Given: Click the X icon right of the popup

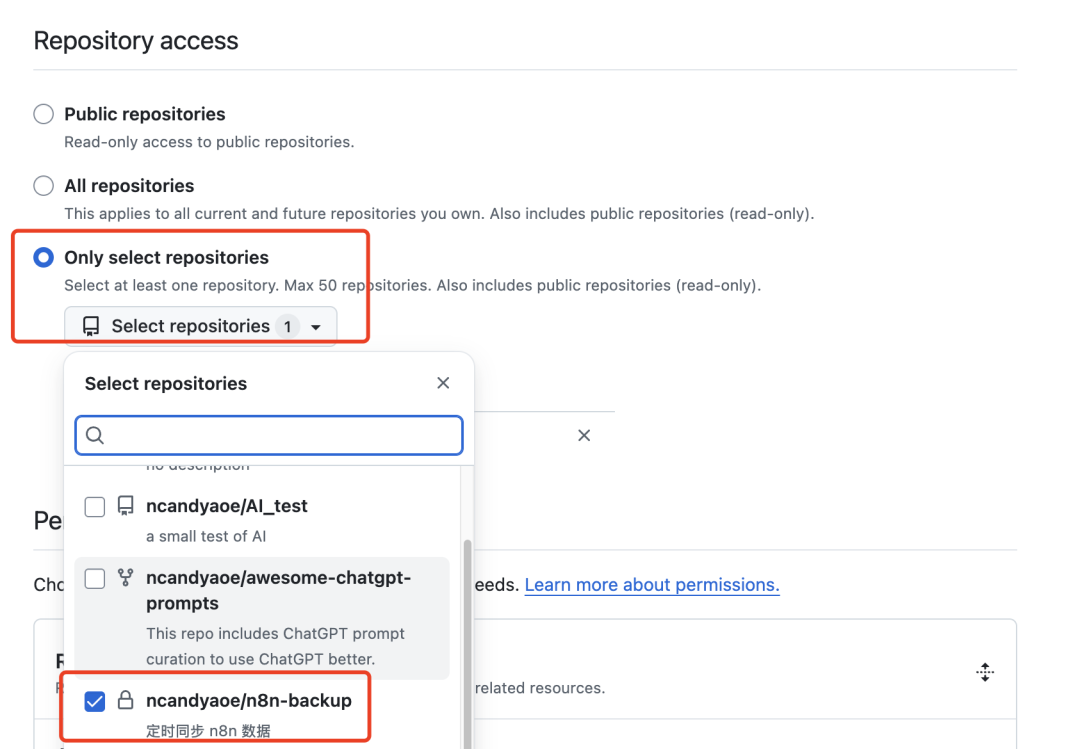Looking at the screenshot, I should (x=584, y=435).
